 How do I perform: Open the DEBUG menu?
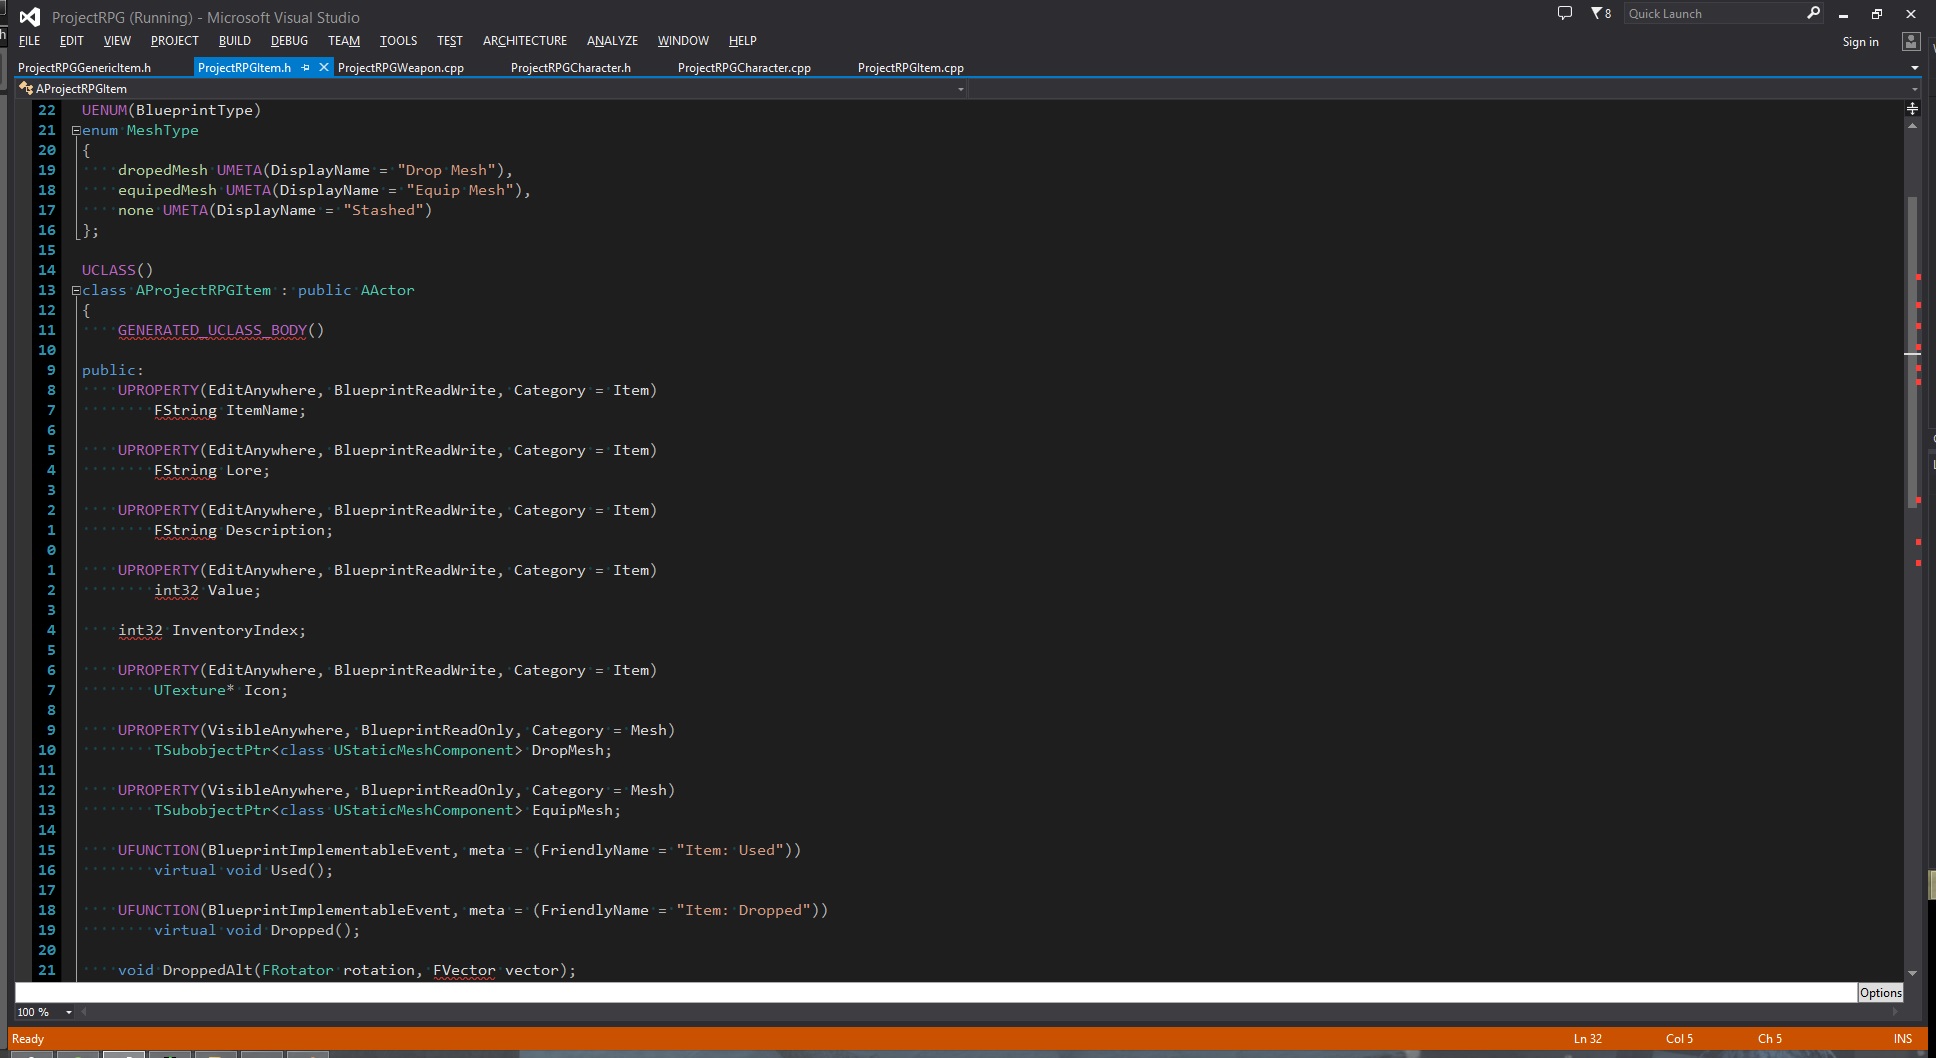(289, 41)
